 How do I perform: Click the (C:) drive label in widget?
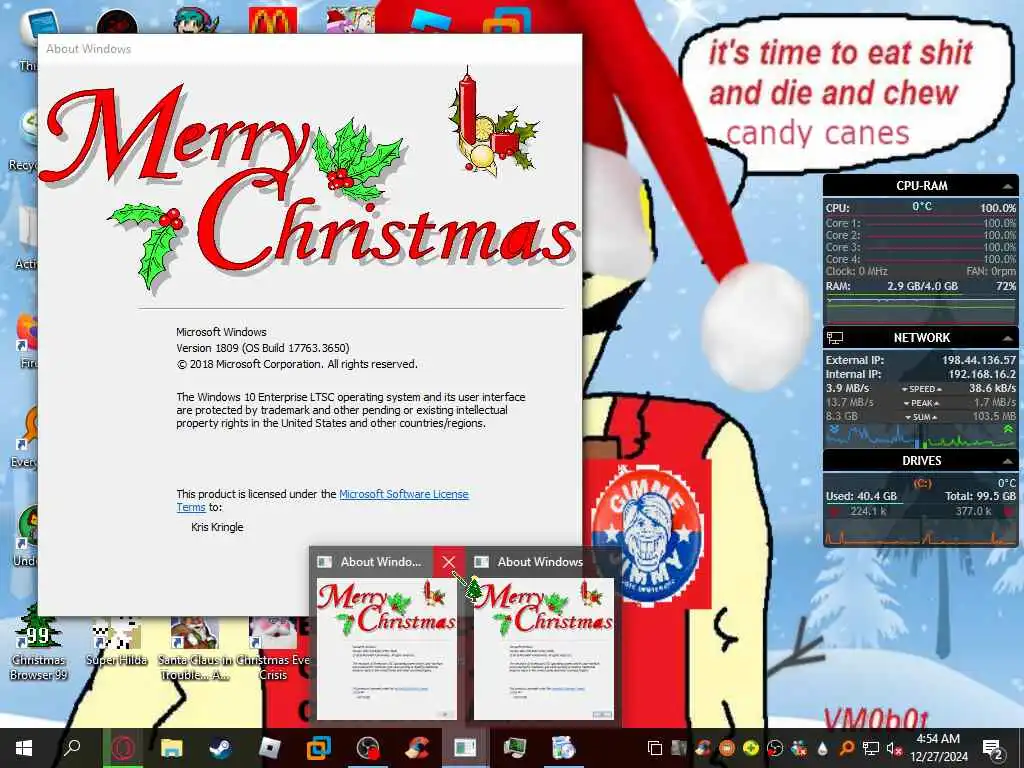pyautogui.click(x=922, y=483)
